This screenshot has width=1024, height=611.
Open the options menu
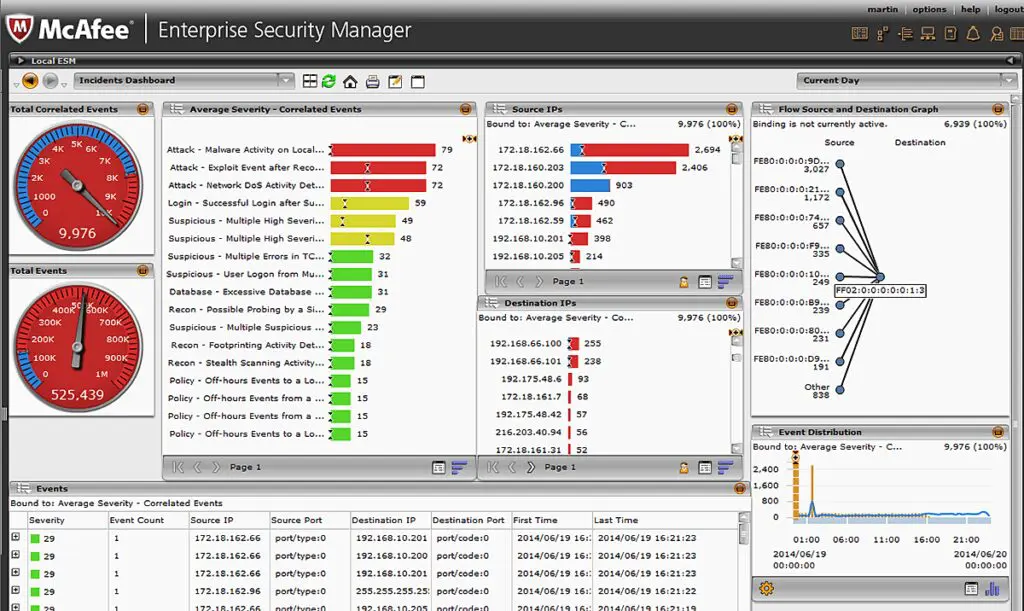point(929,9)
